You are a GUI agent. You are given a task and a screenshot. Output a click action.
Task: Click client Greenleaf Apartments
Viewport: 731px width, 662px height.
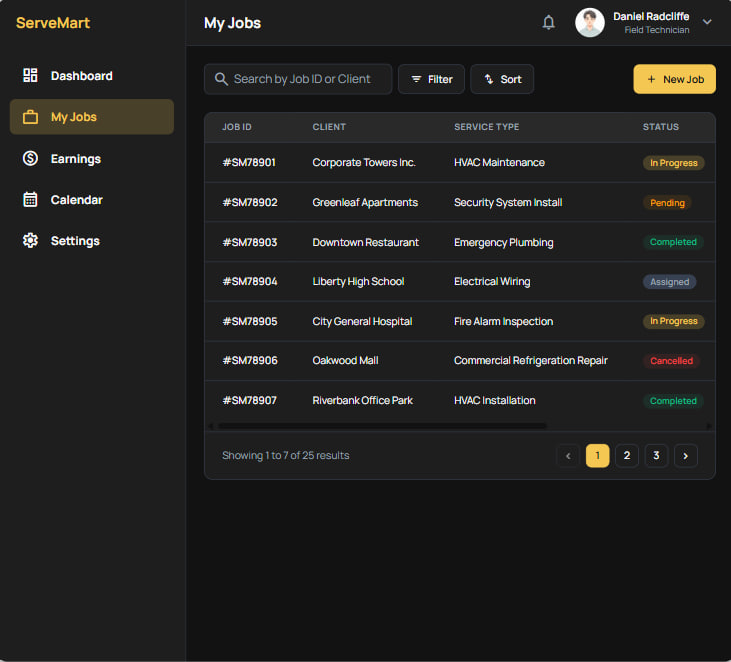click(x=365, y=202)
